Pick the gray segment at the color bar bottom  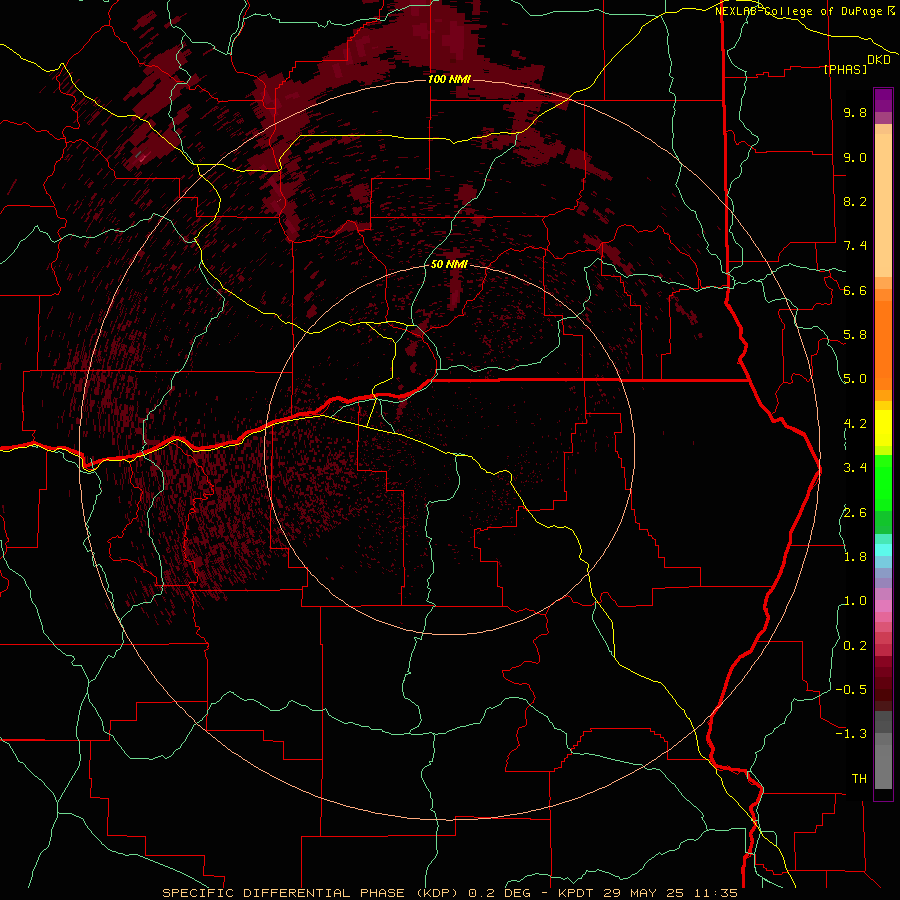(883, 766)
